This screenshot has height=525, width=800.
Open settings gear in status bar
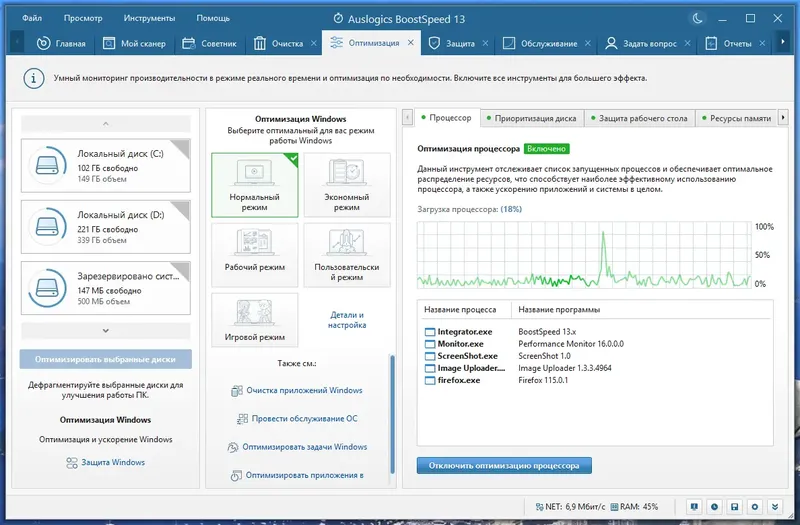(755, 507)
